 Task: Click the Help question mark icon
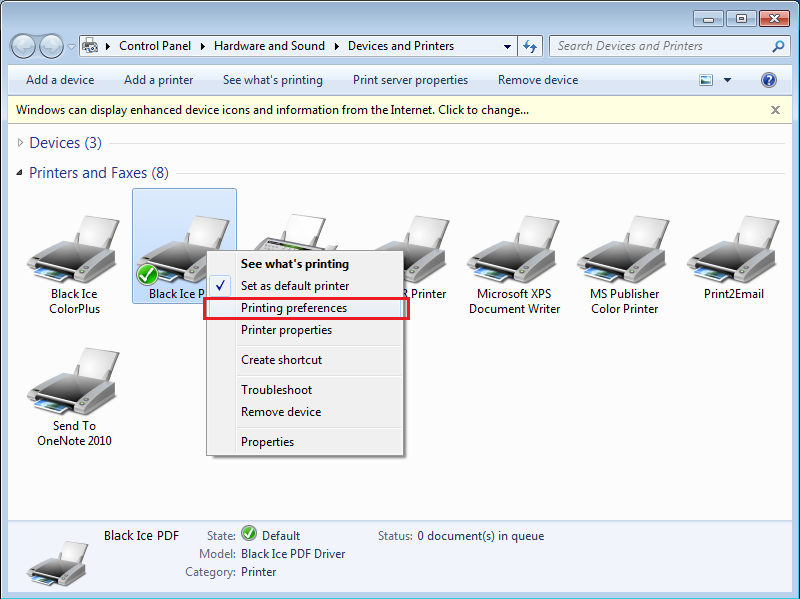coord(768,80)
